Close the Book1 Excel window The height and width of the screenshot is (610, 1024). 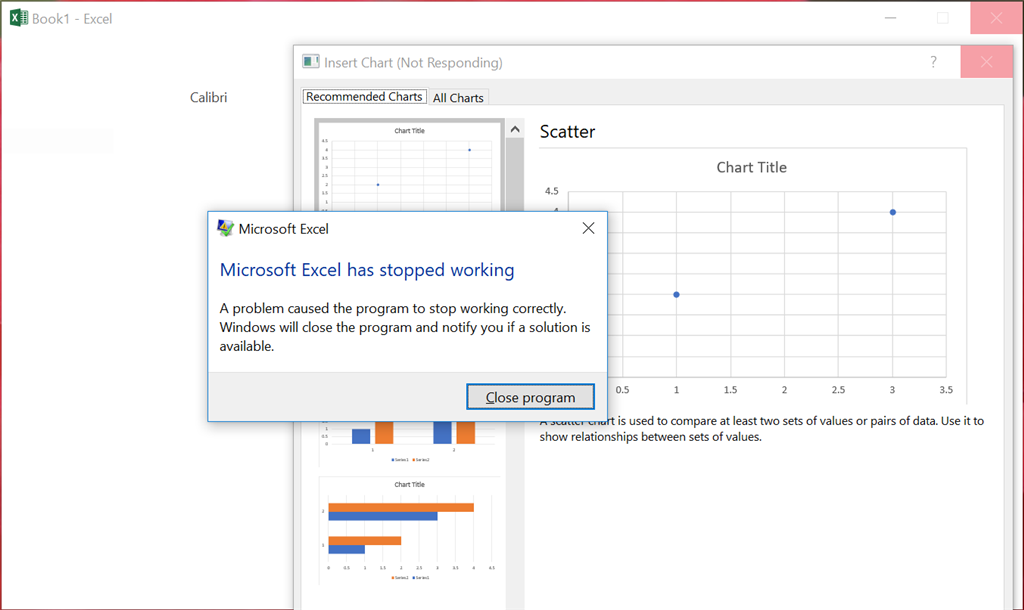pos(996,18)
